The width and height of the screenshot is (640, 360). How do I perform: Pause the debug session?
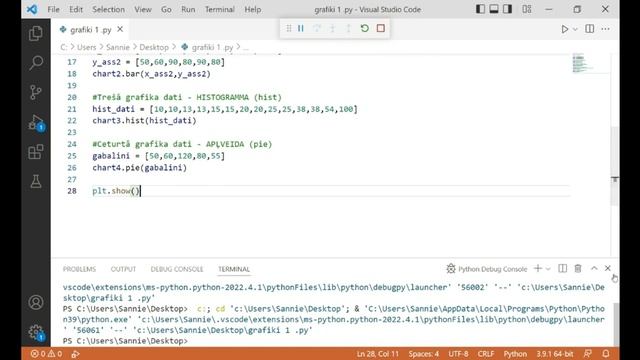(x=301, y=28)
